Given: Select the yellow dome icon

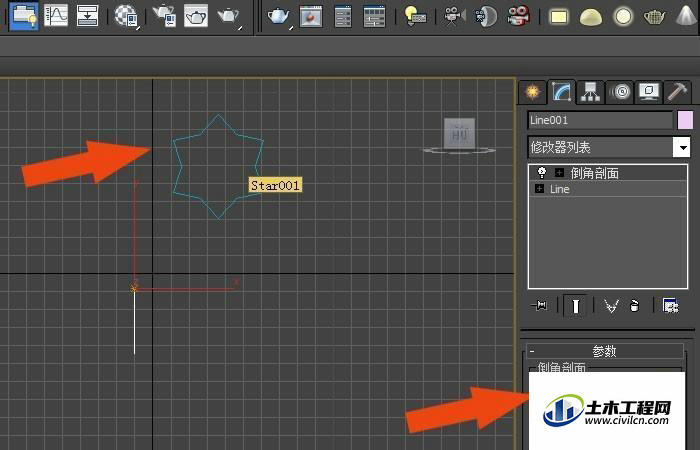Looking at the screenshot, I should tap(591, 17).
